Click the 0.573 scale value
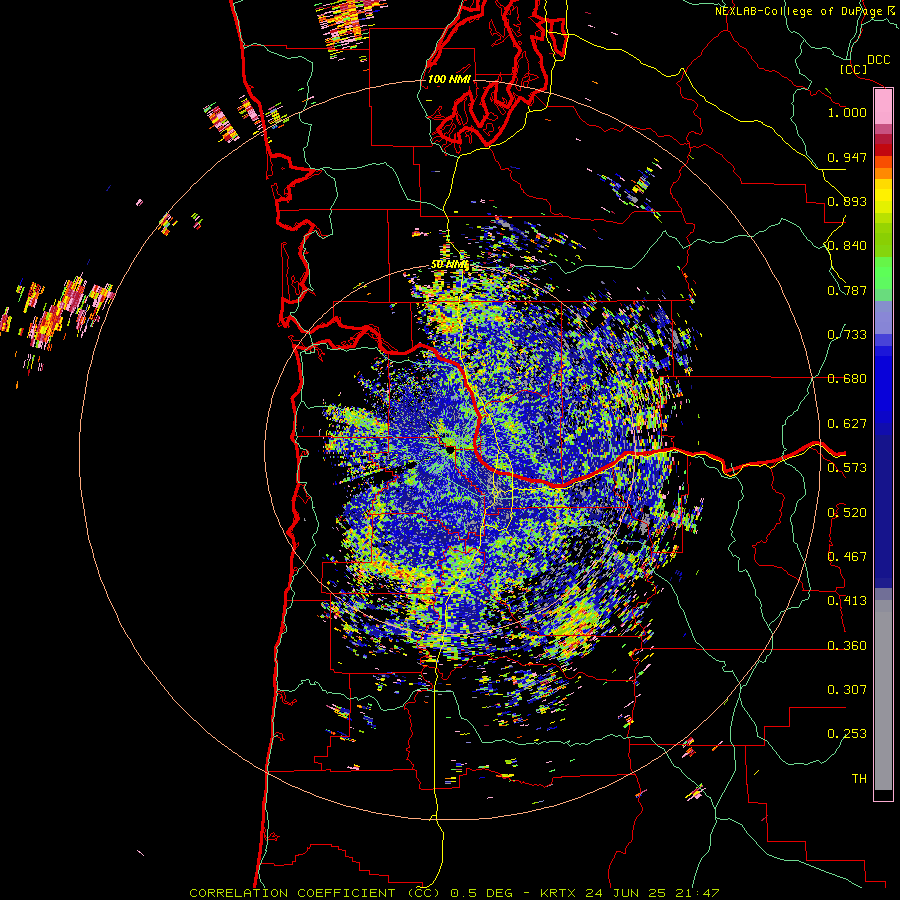 pos(847,468)
